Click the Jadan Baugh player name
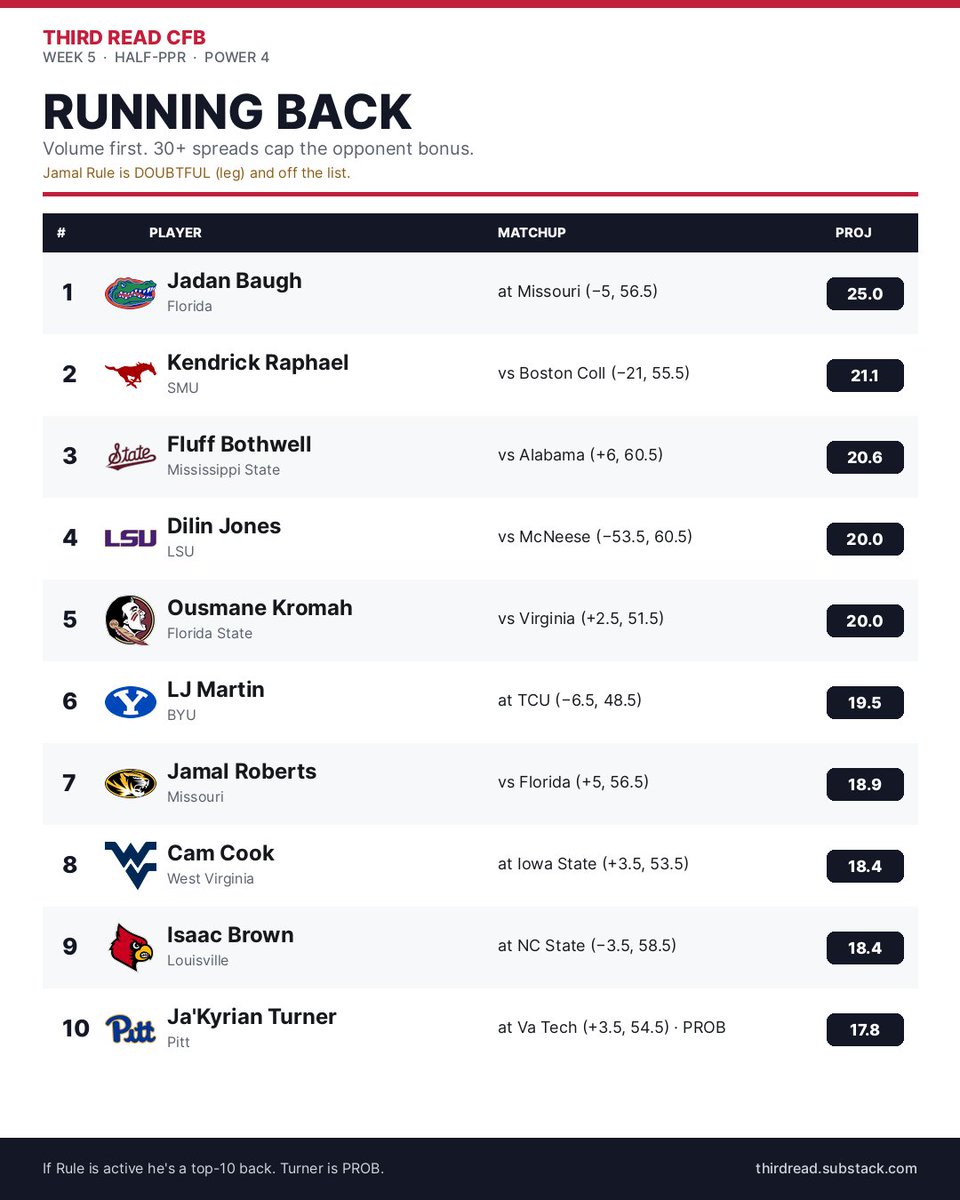This screenshot has width=960, height=1200. point(234,281)
